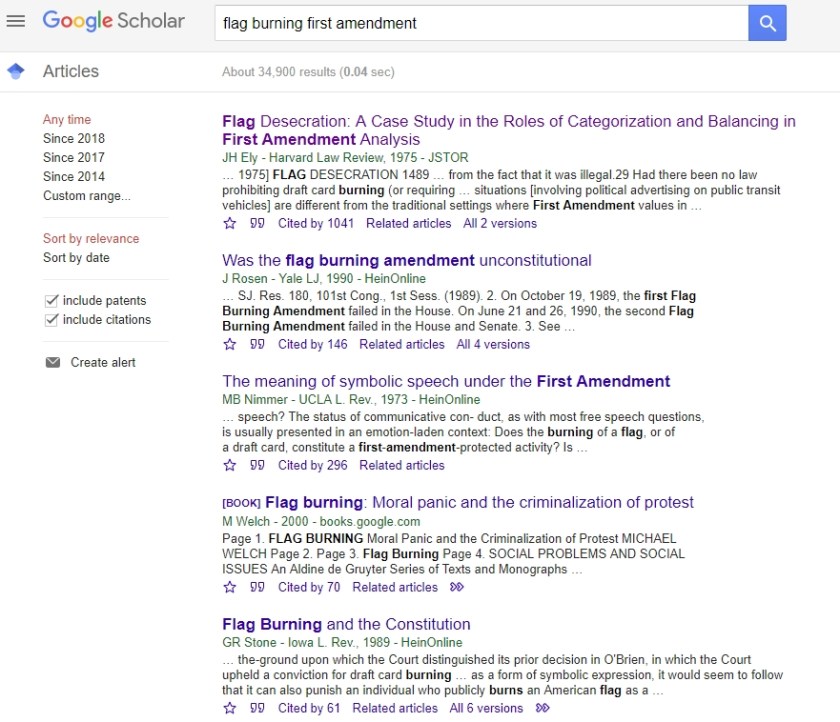Screen dimensions: 840x722
Task: Click the Scholar diamond icon beside Articles
Action: (x=16, y=71)
